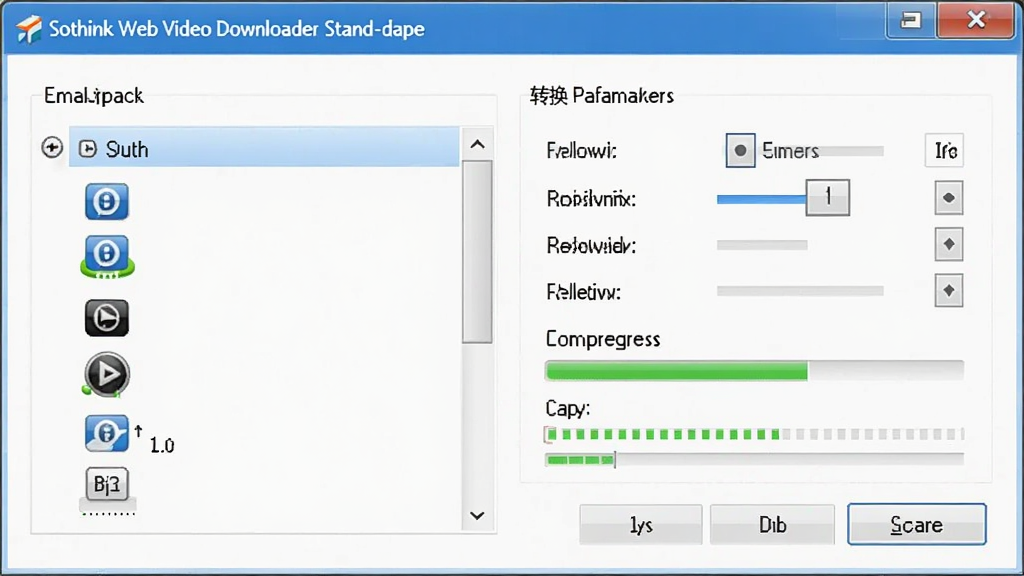1024x576 pixels.
Task: Click the small play icon beside Suth
Action: pos(88,150)
